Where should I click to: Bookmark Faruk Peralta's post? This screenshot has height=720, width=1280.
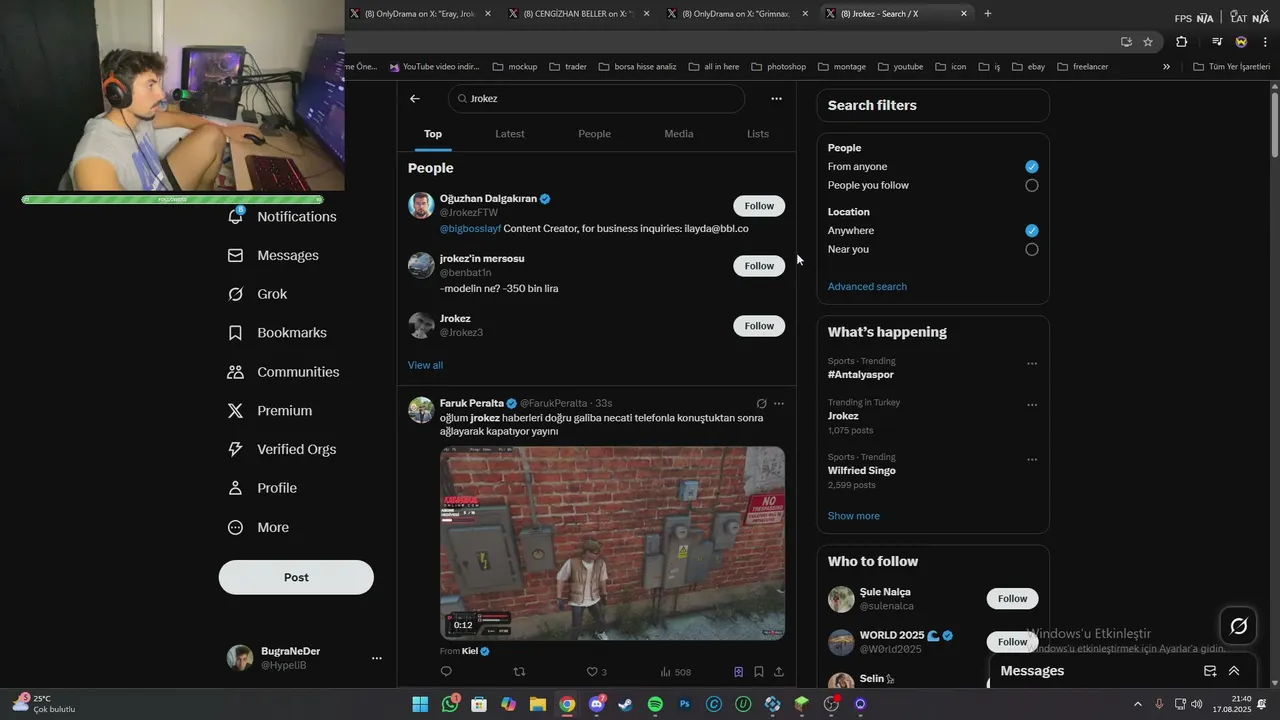click(x=759, y=672)
